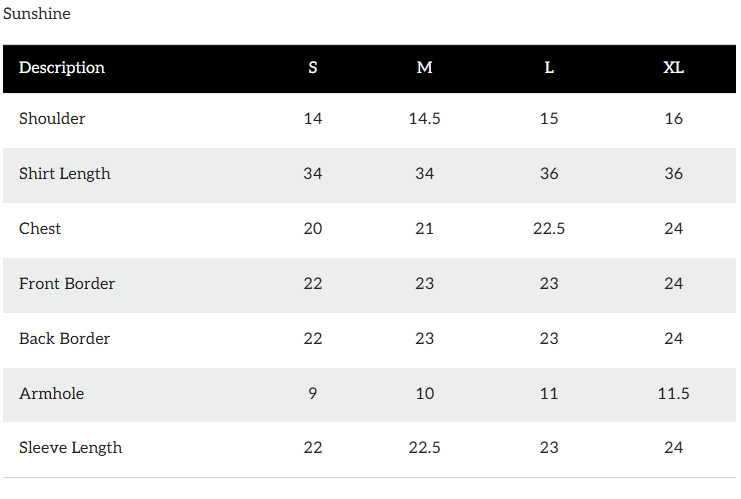
Task: Select the M size column header
Action: click(425, 68)
